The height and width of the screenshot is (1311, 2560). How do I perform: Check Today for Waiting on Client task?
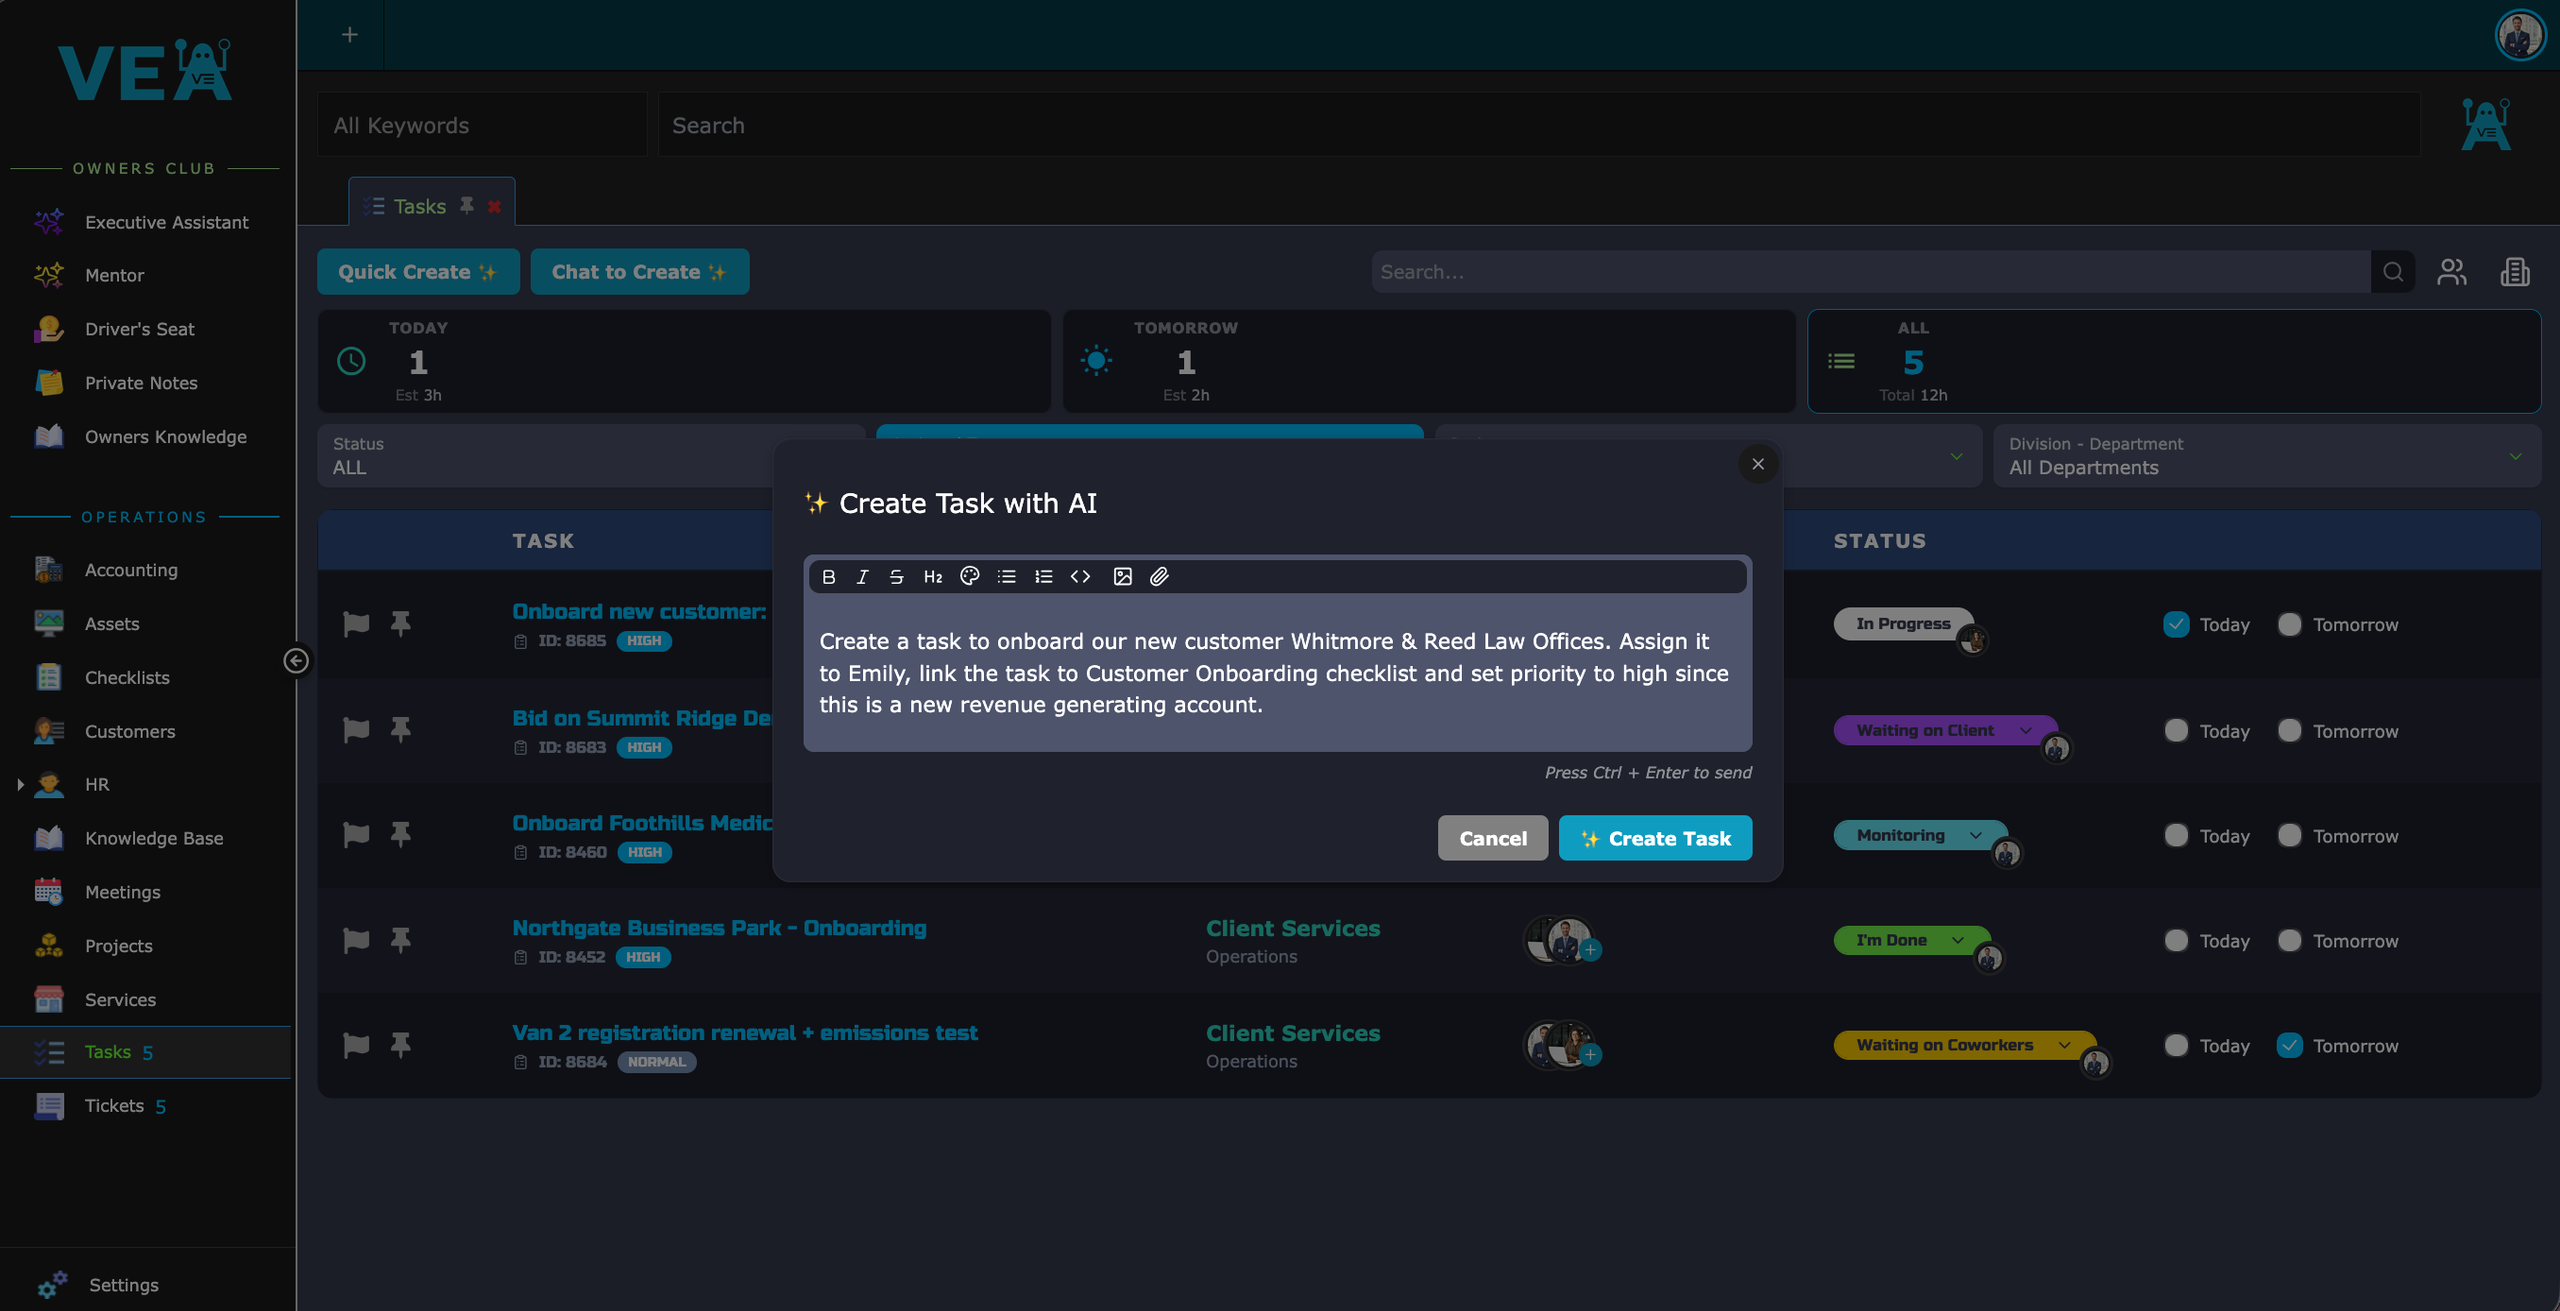click(2176, 730)
